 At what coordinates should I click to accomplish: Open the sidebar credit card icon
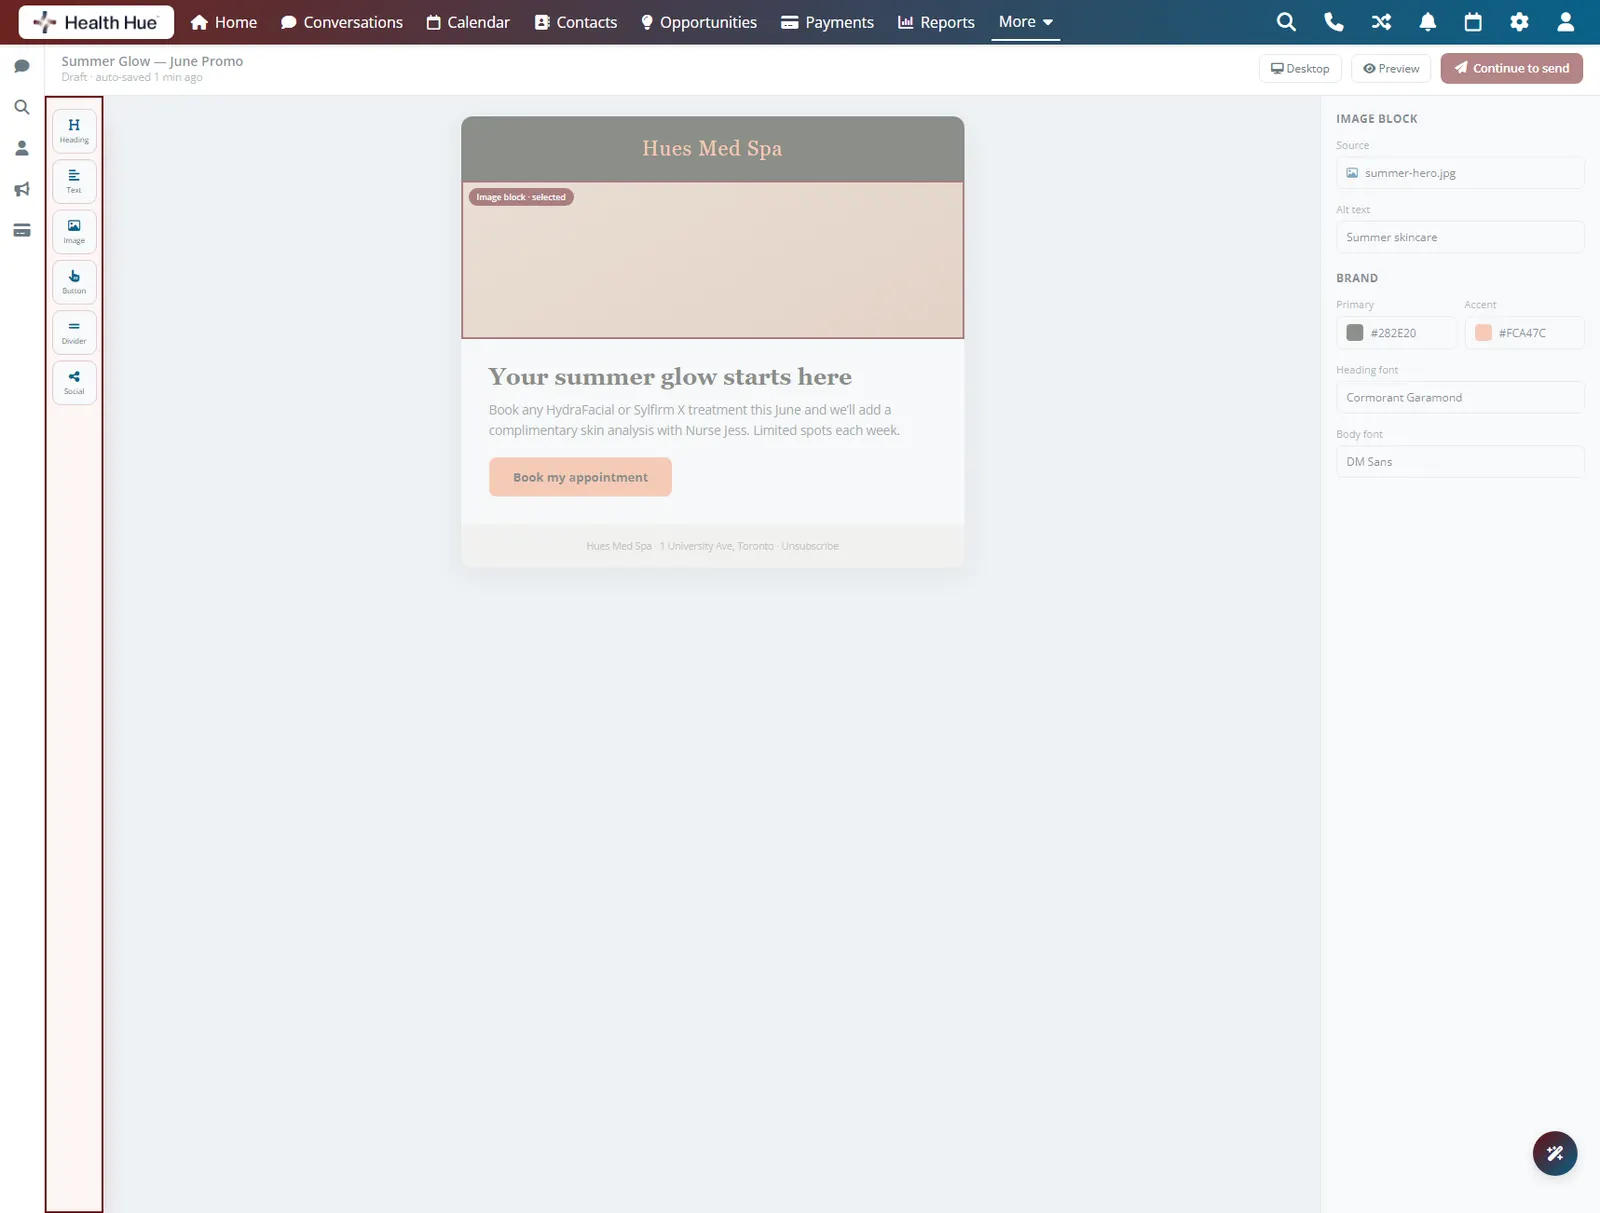point(22,230)
